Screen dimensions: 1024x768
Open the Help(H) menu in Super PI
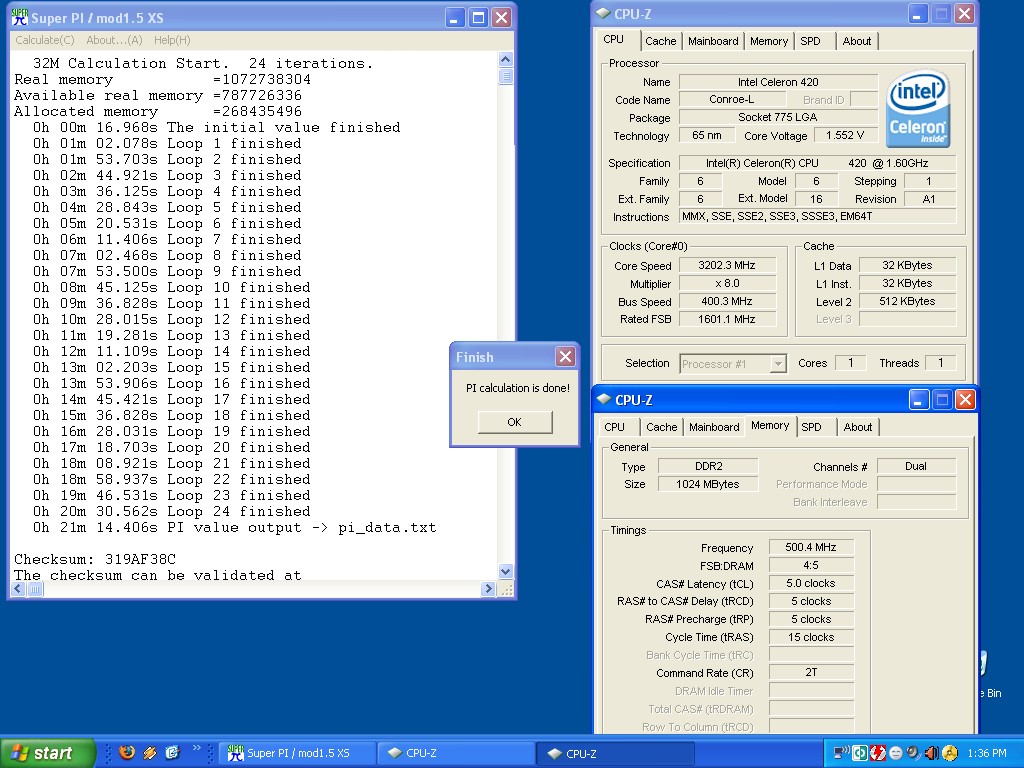[172, 40]
